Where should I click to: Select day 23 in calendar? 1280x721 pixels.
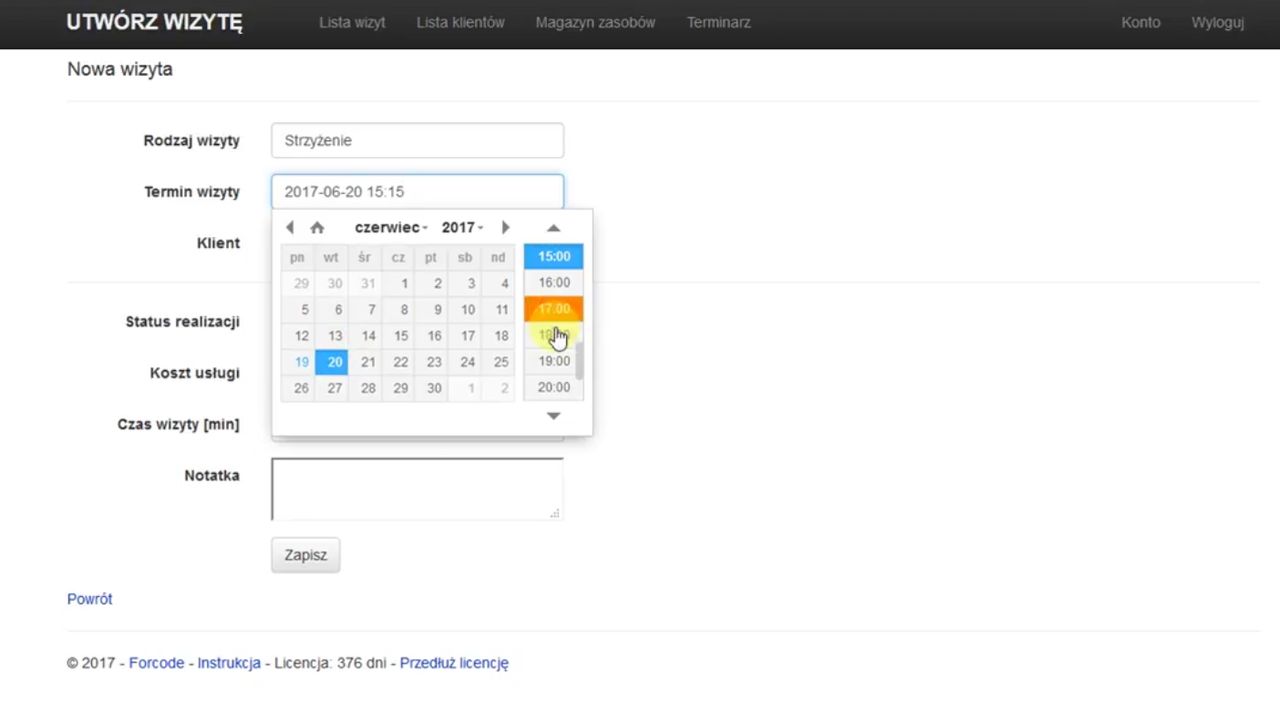tap(431, 362)
